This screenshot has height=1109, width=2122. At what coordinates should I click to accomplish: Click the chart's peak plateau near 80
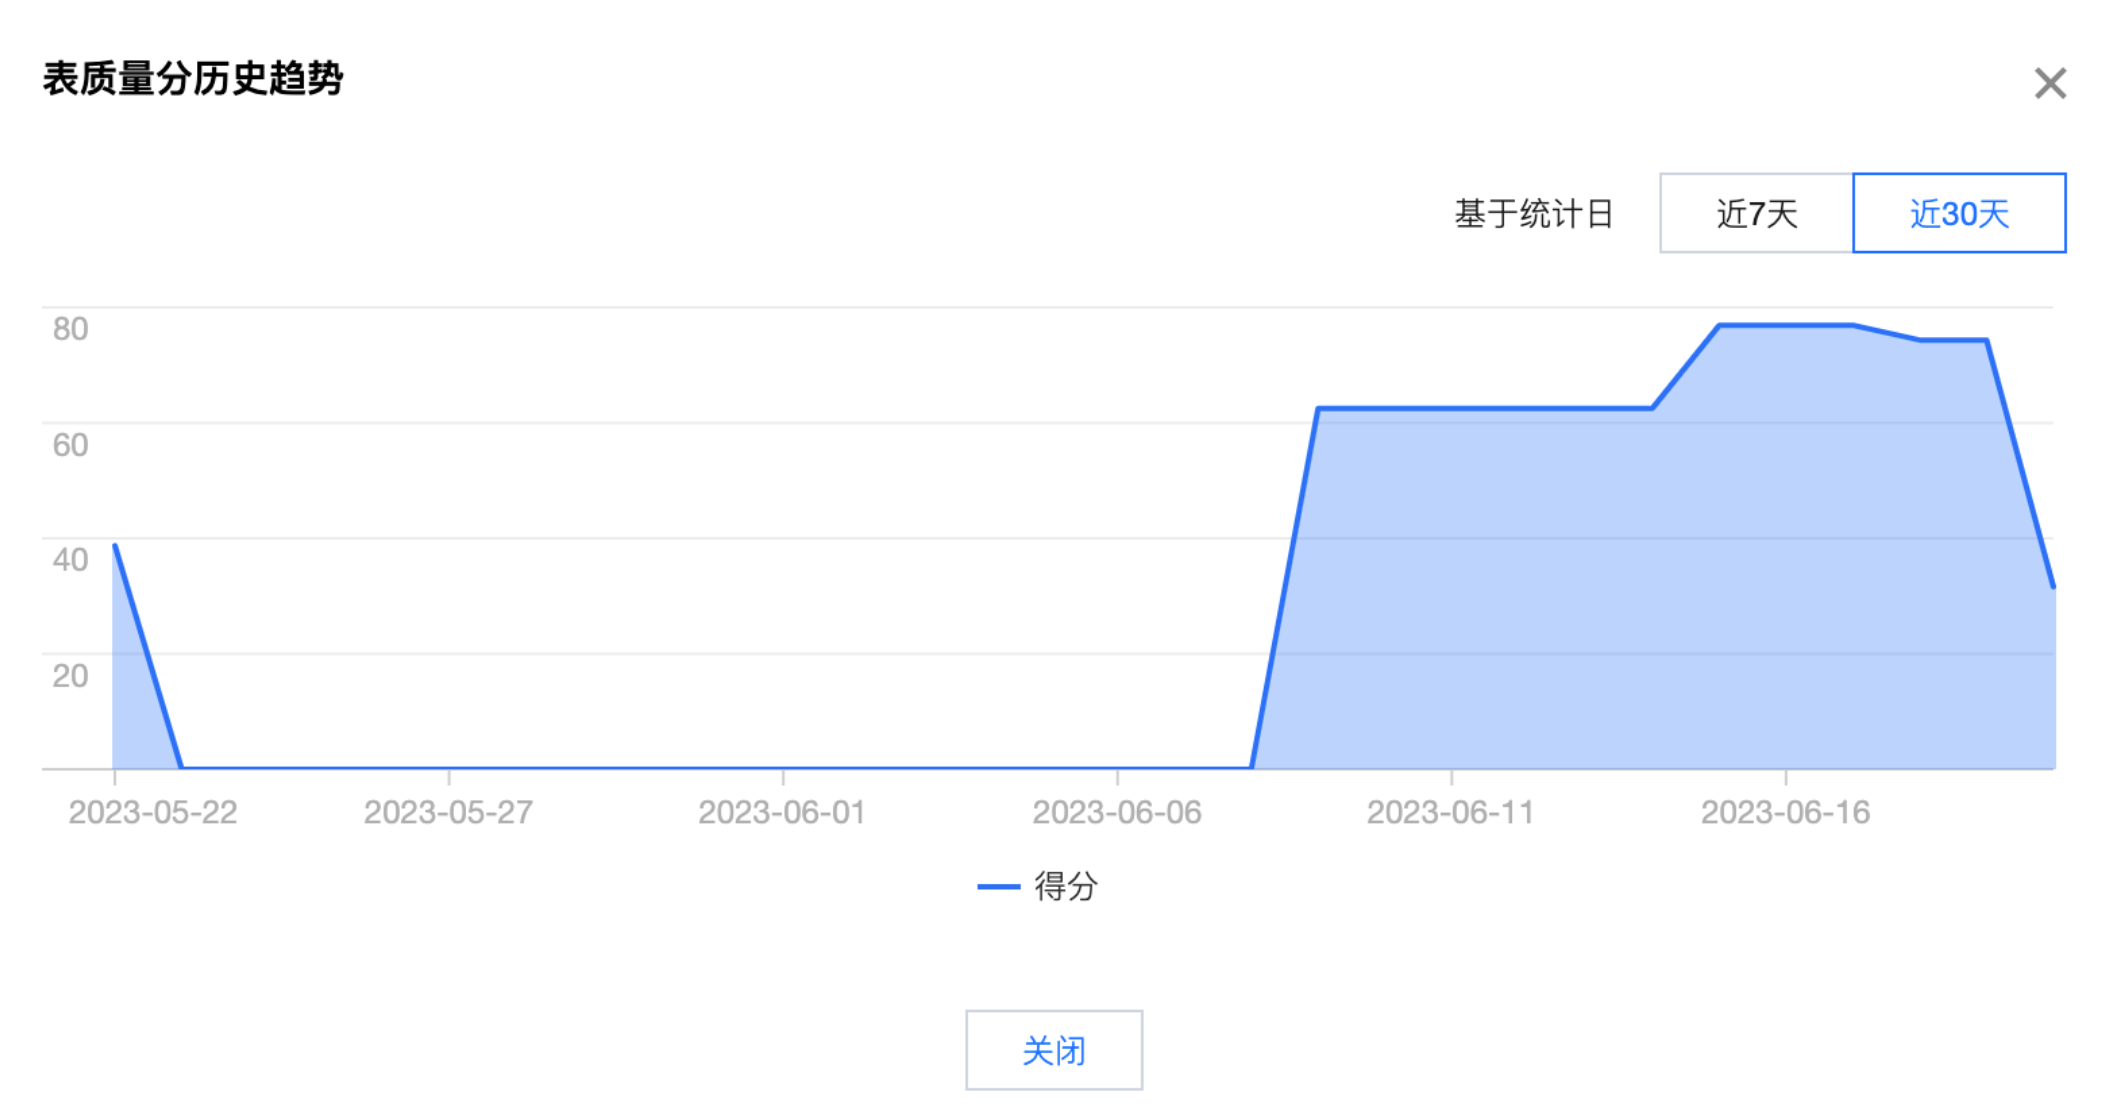coord(1785,325)
